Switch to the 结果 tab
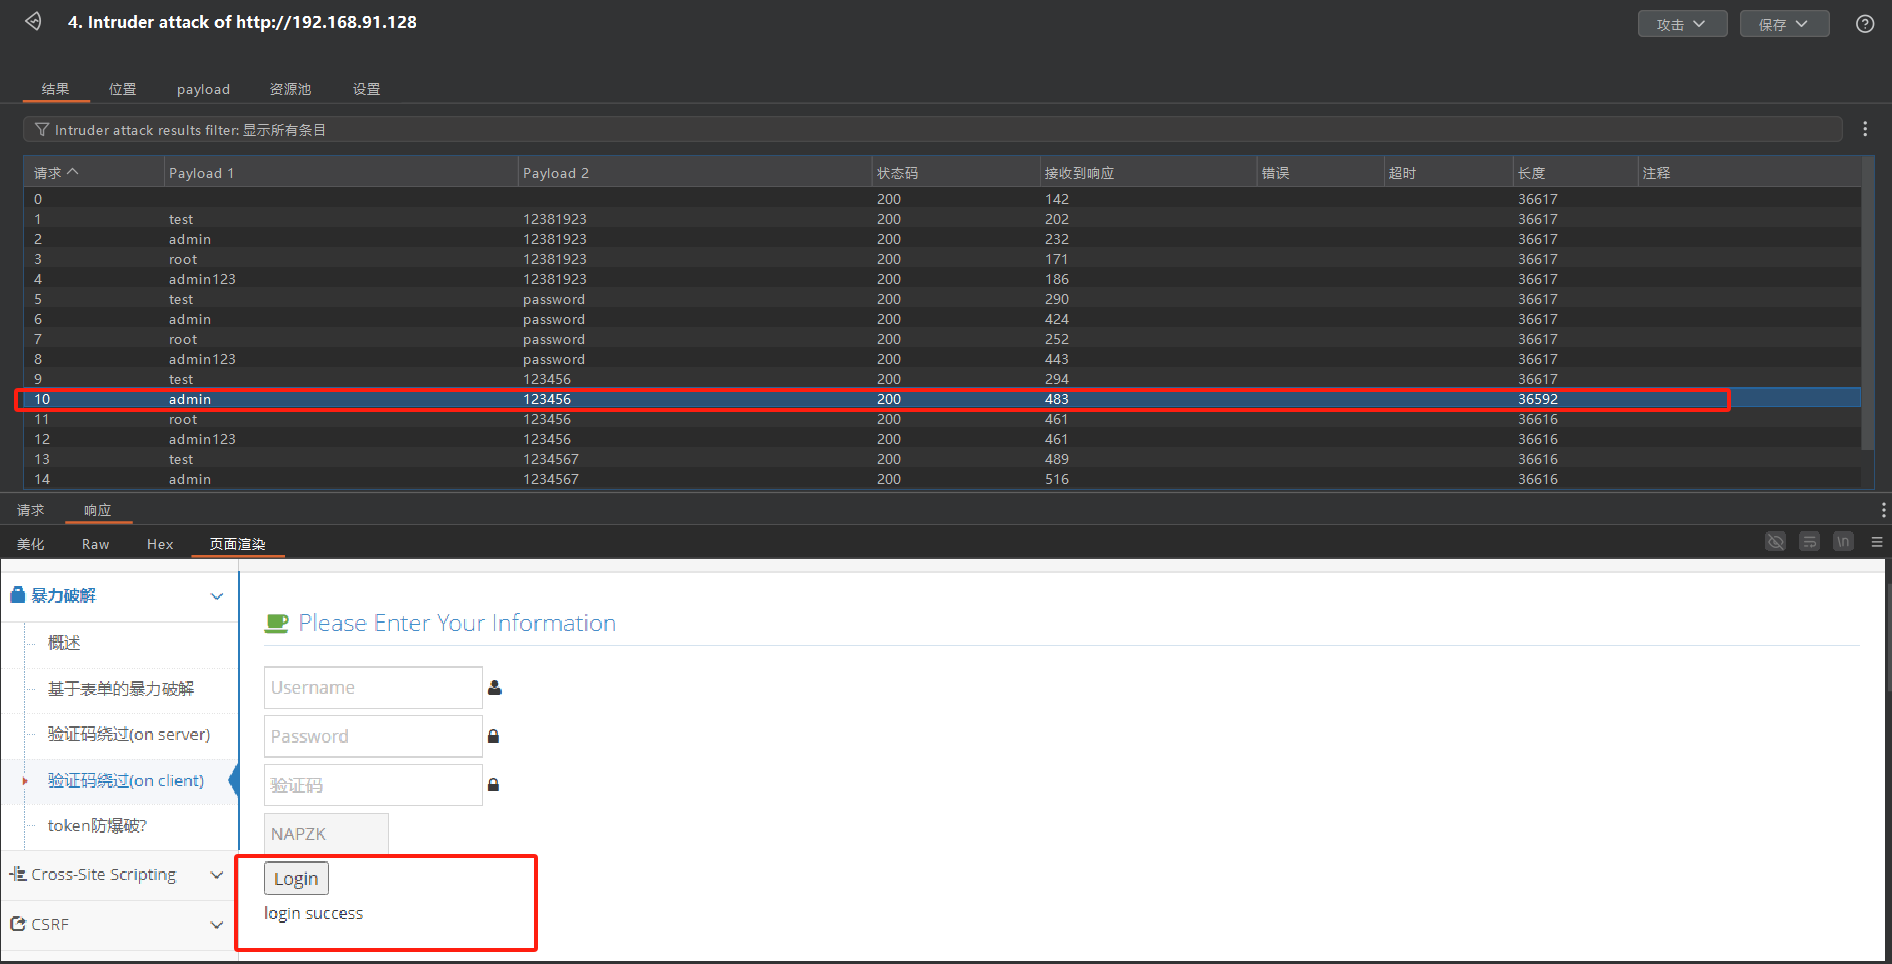1892x964 pixels. click(56, 89)
